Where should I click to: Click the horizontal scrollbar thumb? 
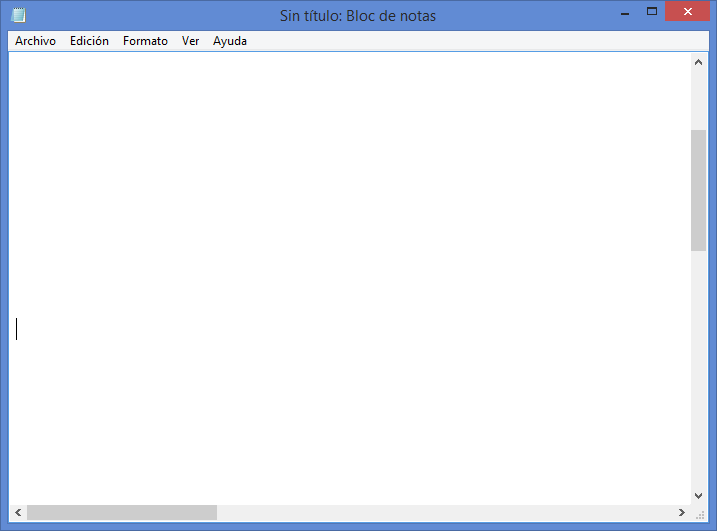pos(122,512)
